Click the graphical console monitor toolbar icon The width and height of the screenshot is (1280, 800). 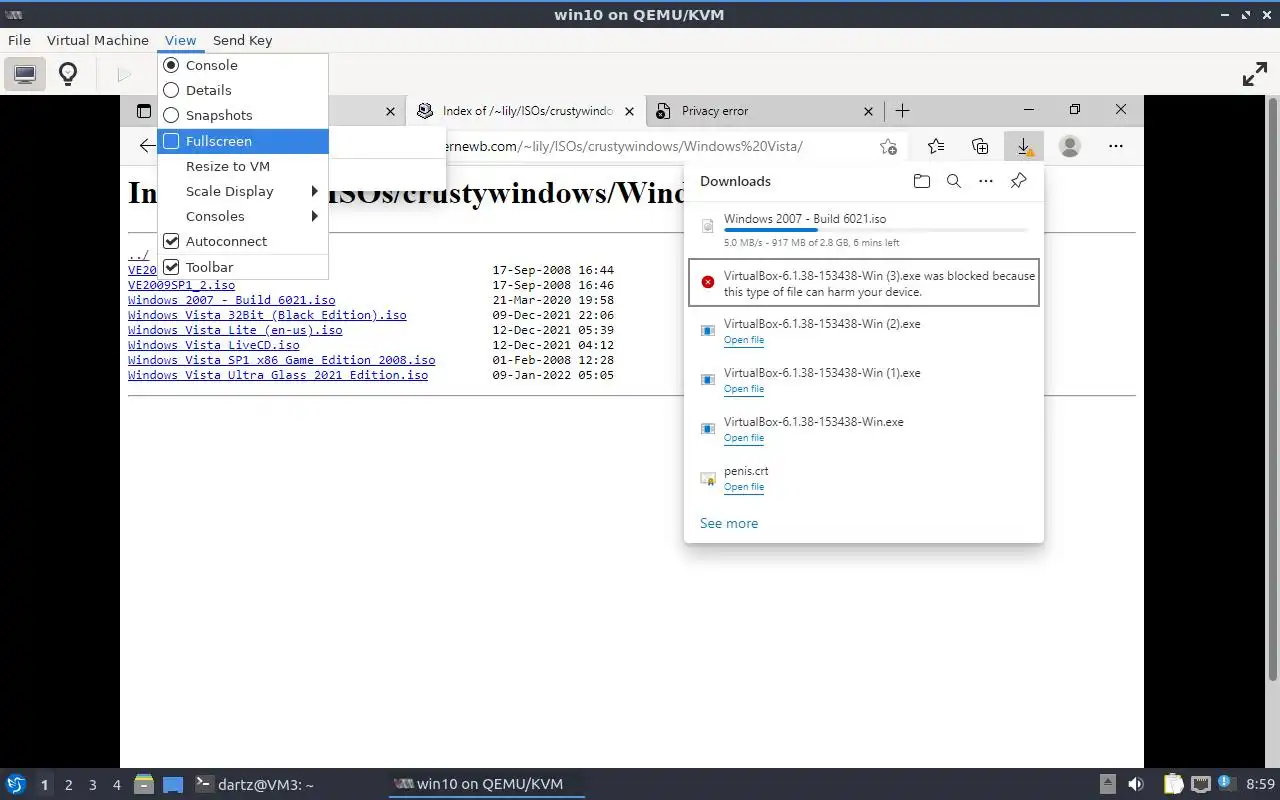(25, 74)
